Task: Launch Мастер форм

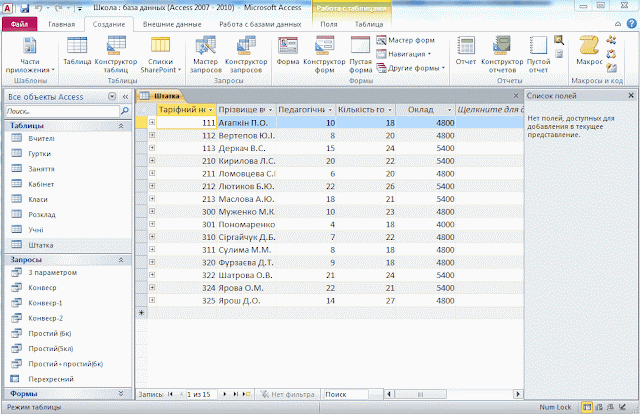Action: (406, 40)
